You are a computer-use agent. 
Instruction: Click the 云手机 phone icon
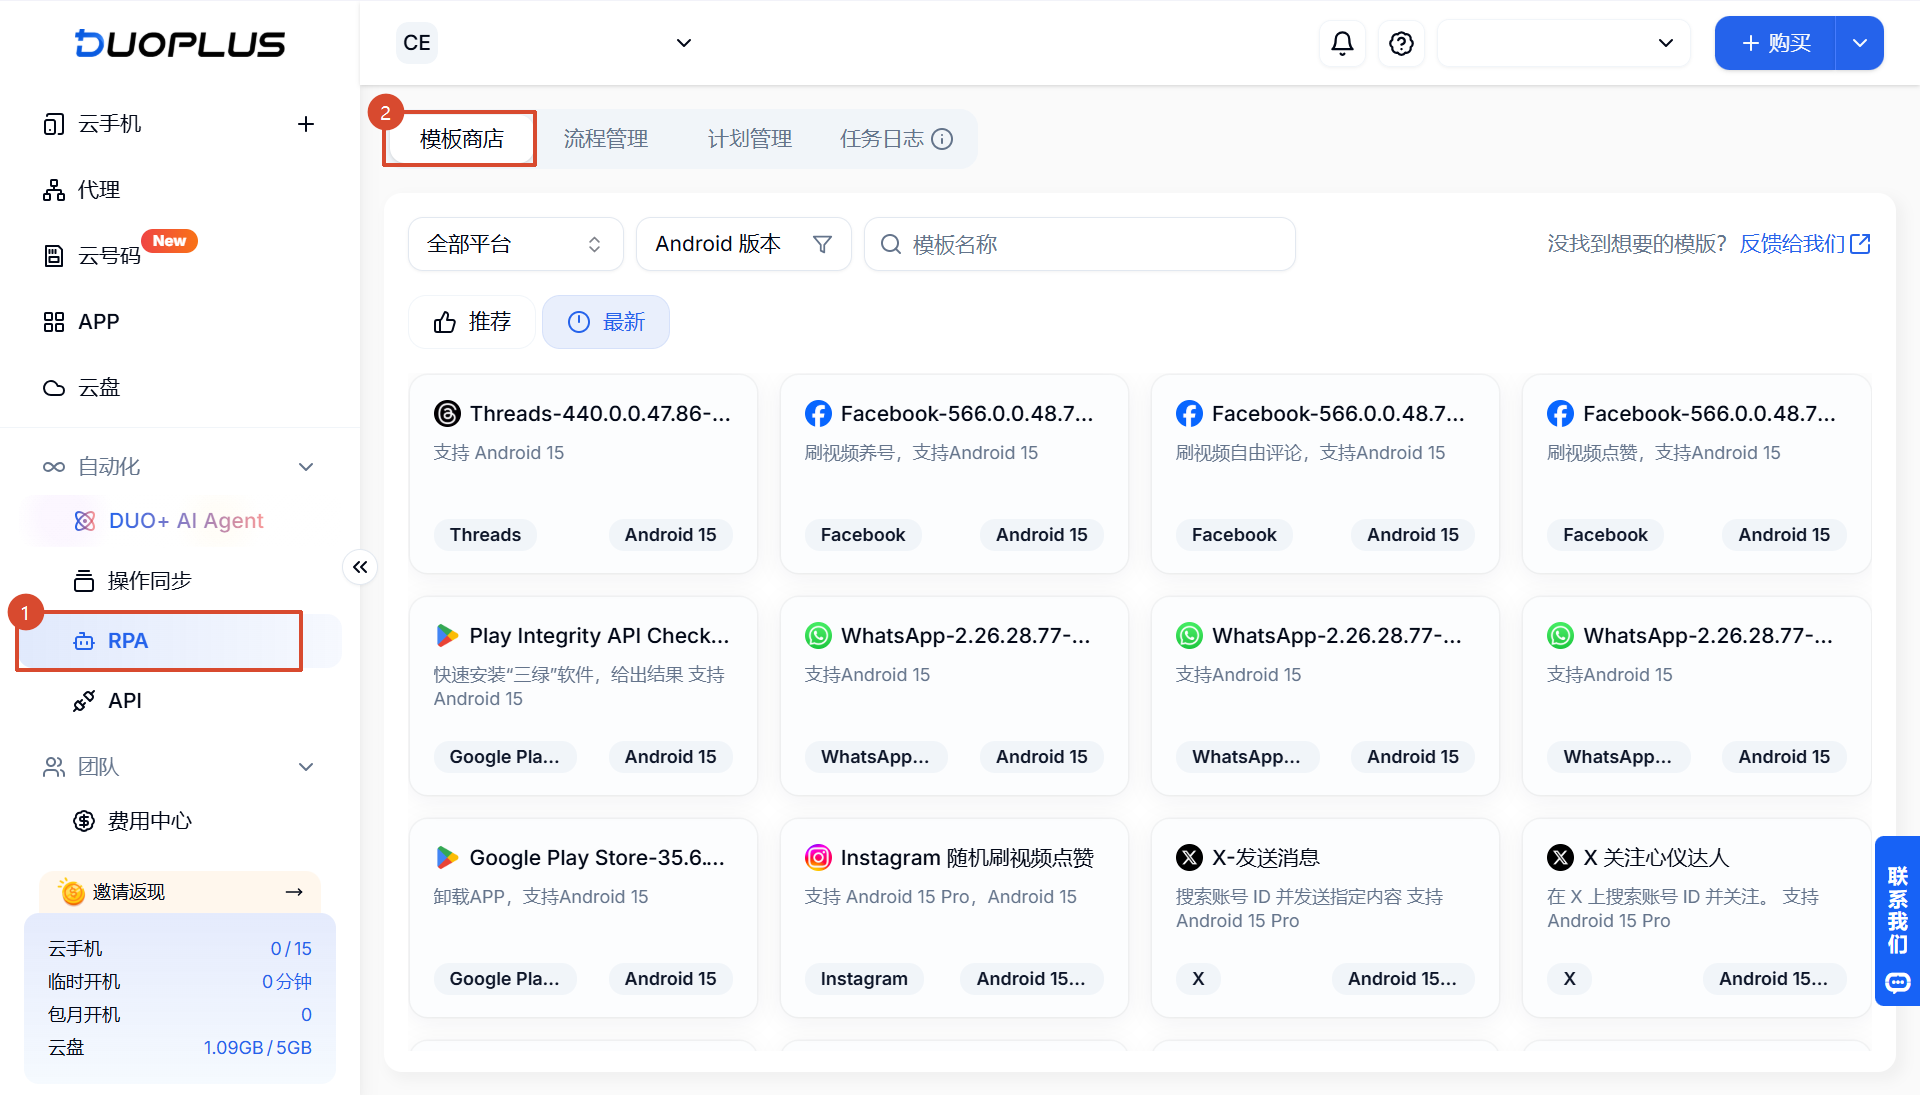[54, 124]
